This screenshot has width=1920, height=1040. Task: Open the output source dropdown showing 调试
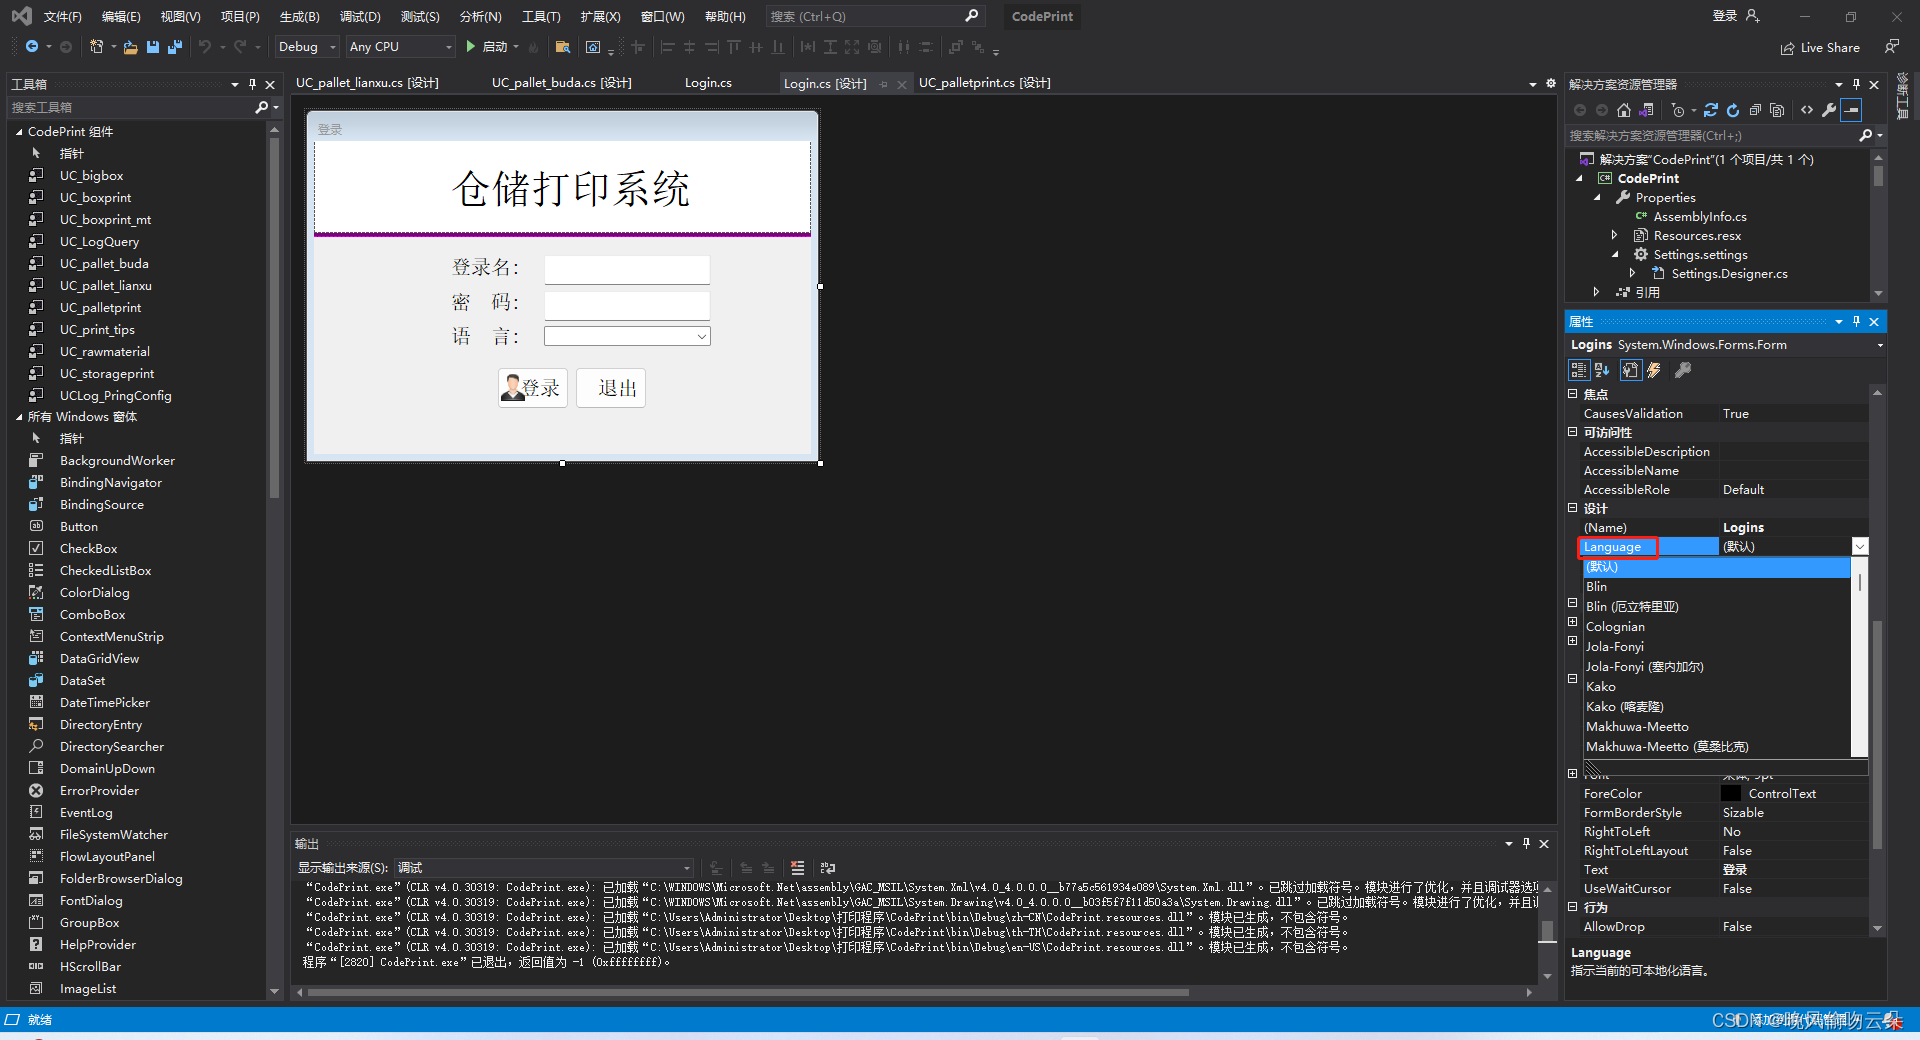[x=544, y=868]
